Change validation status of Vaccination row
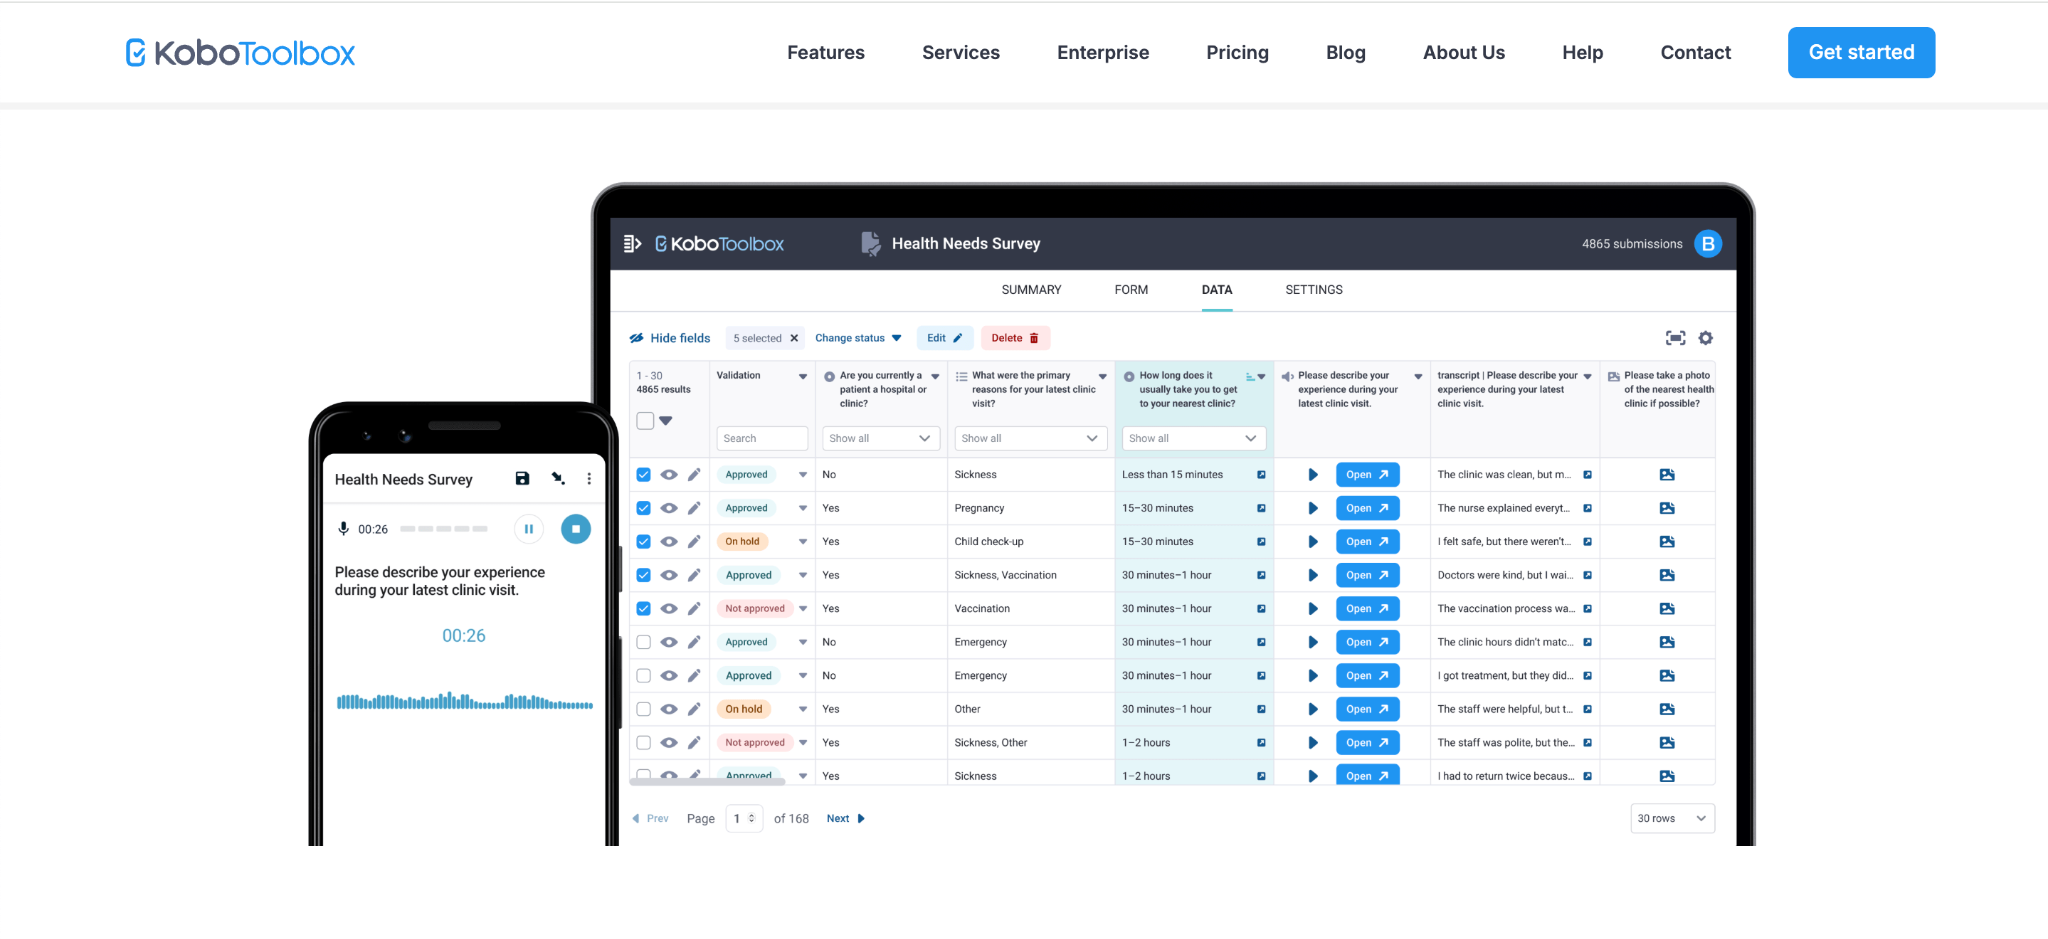This screenshot has width=2048, height=939. pyautogui.click(x=803, y=609)
